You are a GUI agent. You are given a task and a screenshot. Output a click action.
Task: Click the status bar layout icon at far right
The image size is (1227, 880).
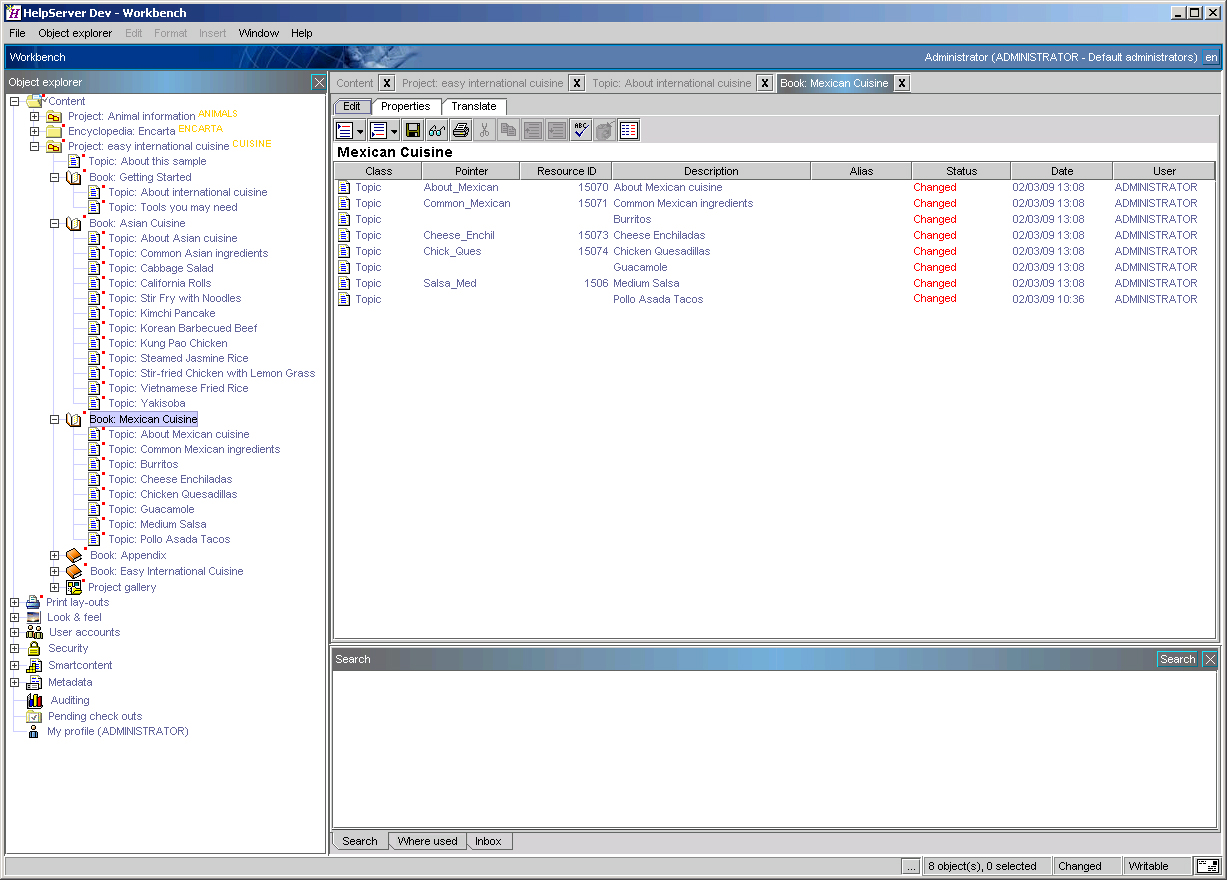[x=1207, y=866]
